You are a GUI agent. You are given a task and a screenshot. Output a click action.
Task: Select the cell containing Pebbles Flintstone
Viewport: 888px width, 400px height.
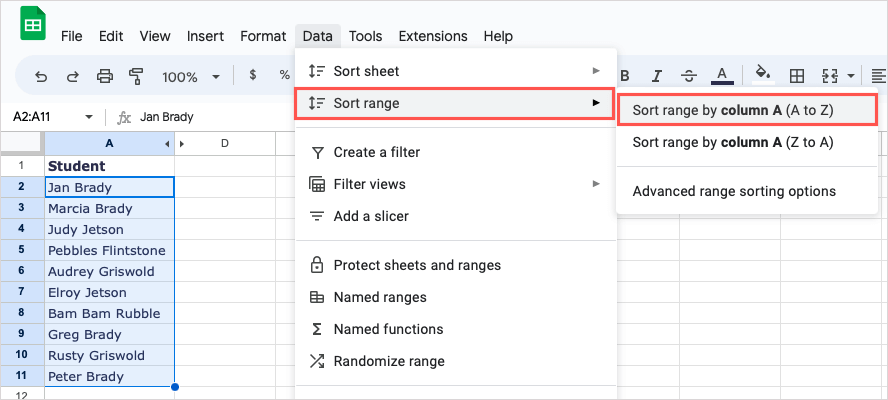click(107, 250)
